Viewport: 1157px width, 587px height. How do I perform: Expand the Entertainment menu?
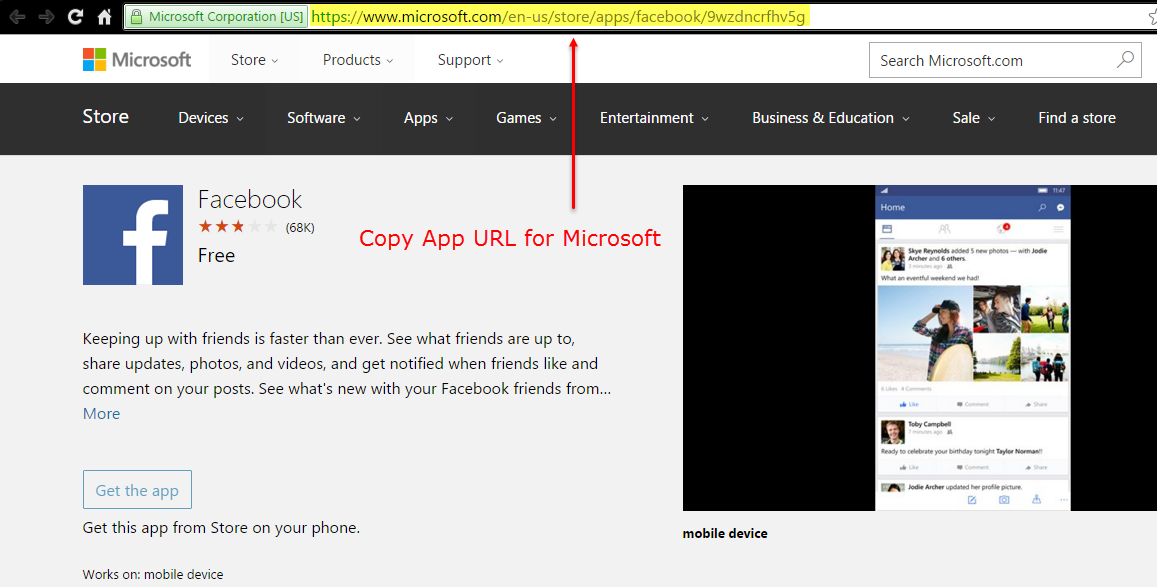pyautogui.click(x=654, y=118)
